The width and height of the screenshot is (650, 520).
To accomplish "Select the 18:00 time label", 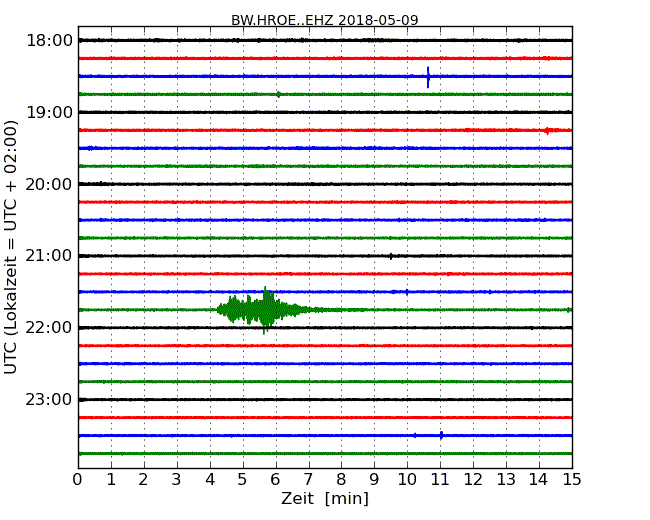I will tap(49, 41).
